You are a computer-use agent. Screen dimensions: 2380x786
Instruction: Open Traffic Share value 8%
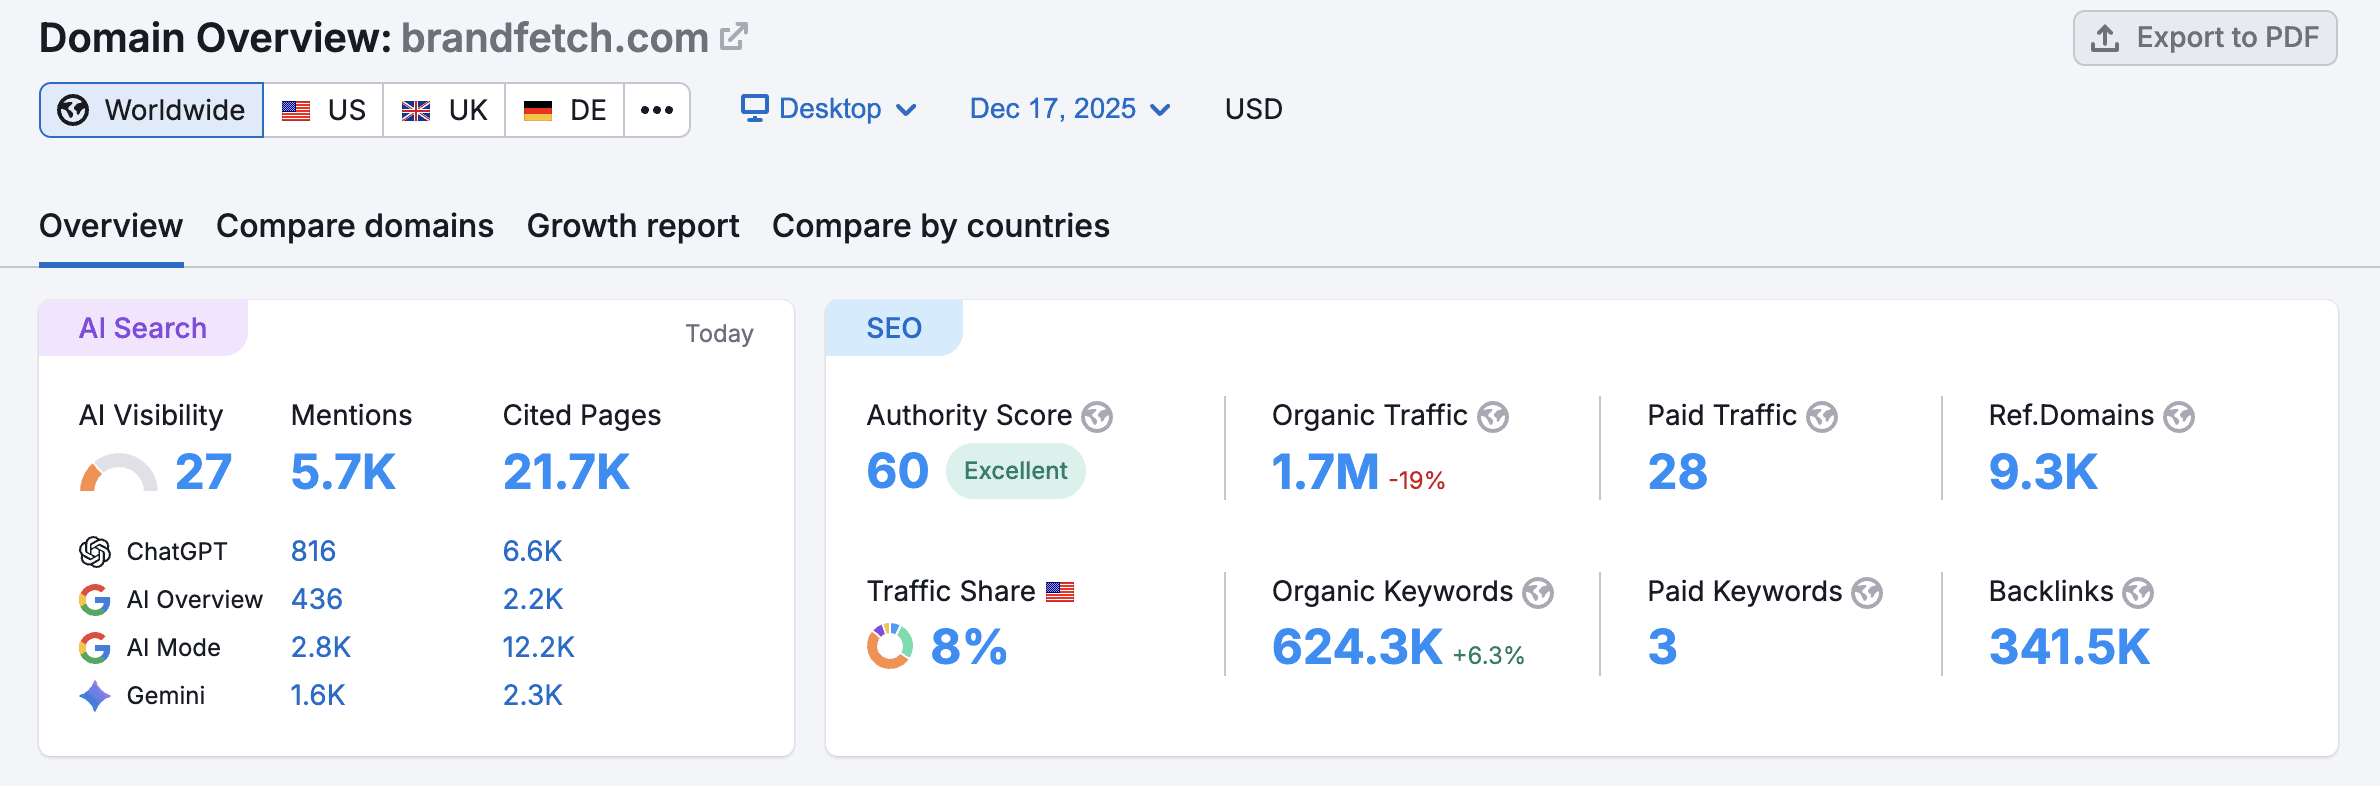969,647
